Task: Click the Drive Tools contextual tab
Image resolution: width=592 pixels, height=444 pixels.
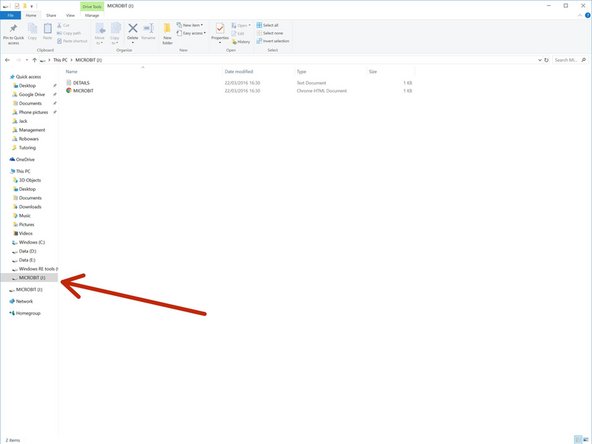Action: coord(92,6)
